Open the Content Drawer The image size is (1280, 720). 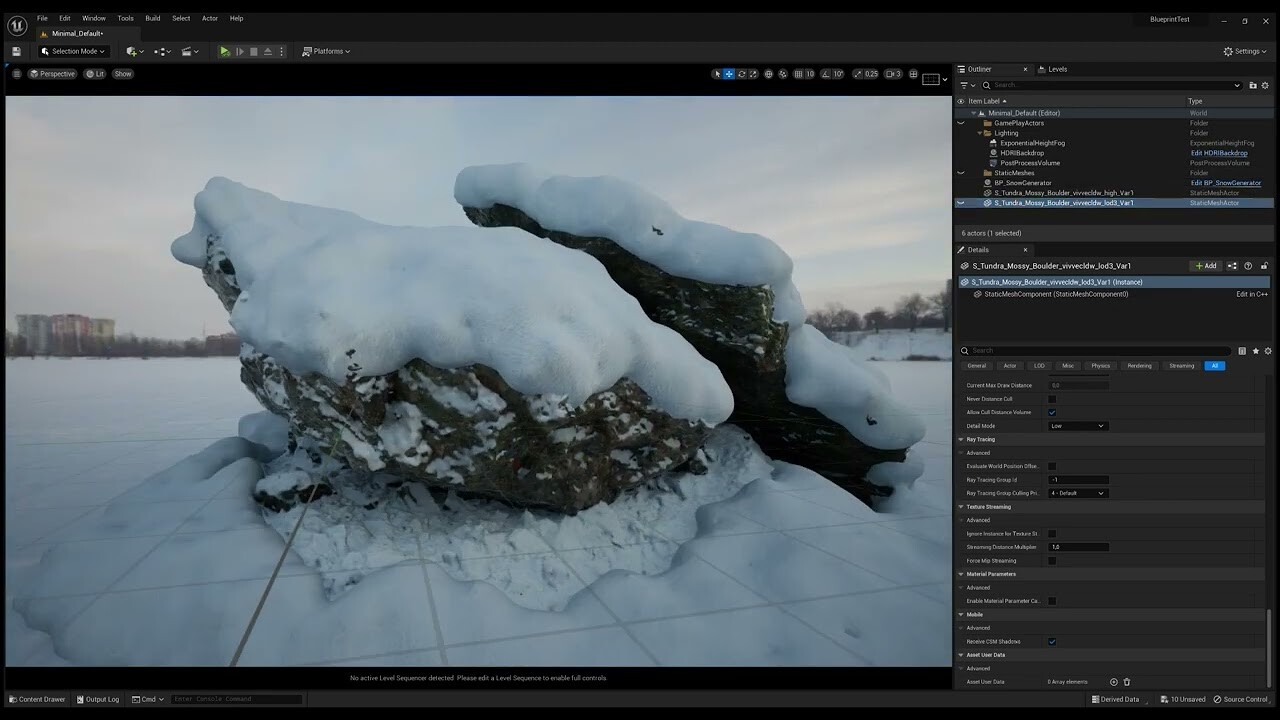click(37, 699)
